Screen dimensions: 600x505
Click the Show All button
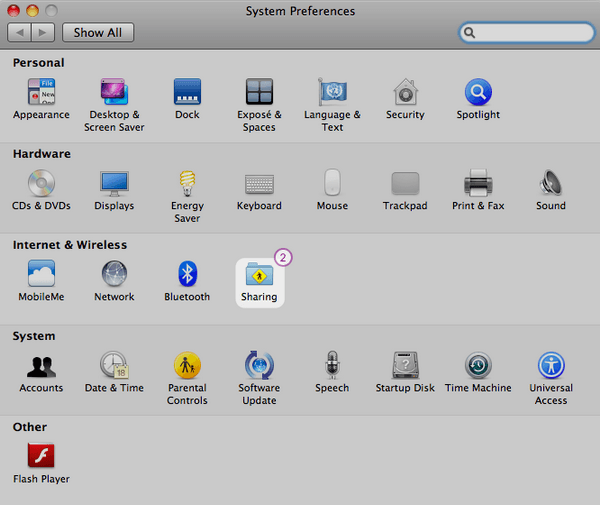coord(98,33)
